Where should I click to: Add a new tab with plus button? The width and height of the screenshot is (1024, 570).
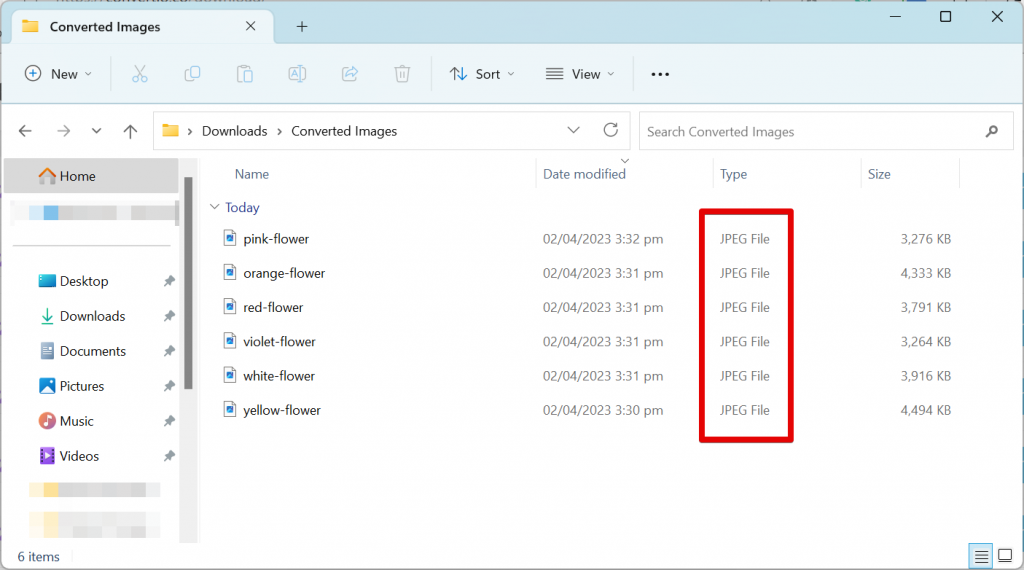click(302, 27)
